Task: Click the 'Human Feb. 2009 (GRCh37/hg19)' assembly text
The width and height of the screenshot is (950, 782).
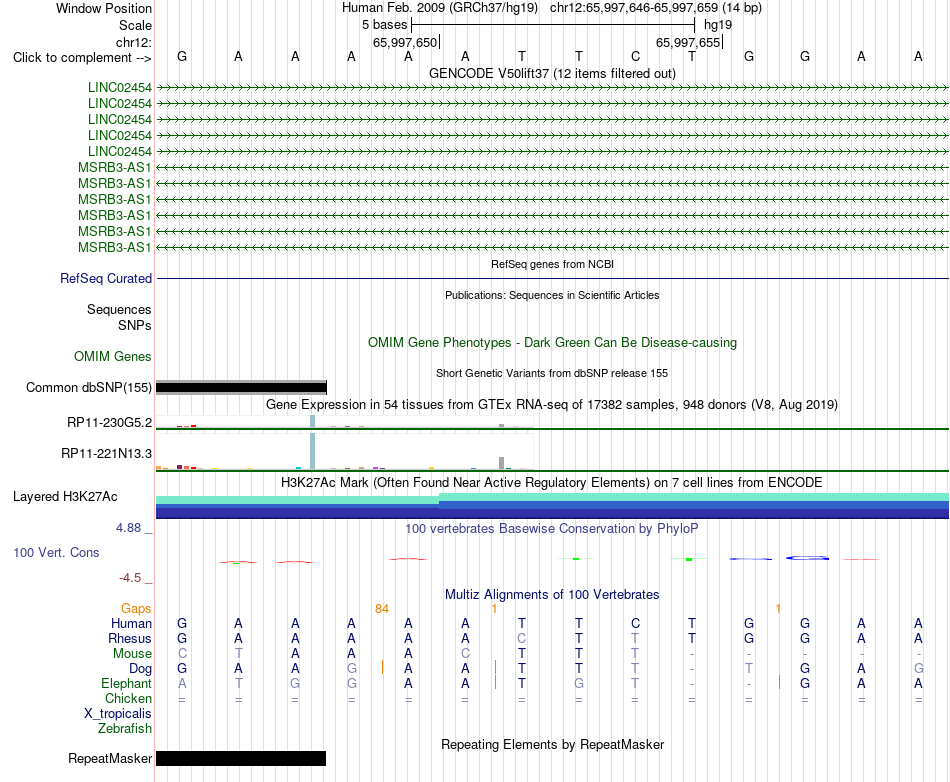Action: pos(440,8)
